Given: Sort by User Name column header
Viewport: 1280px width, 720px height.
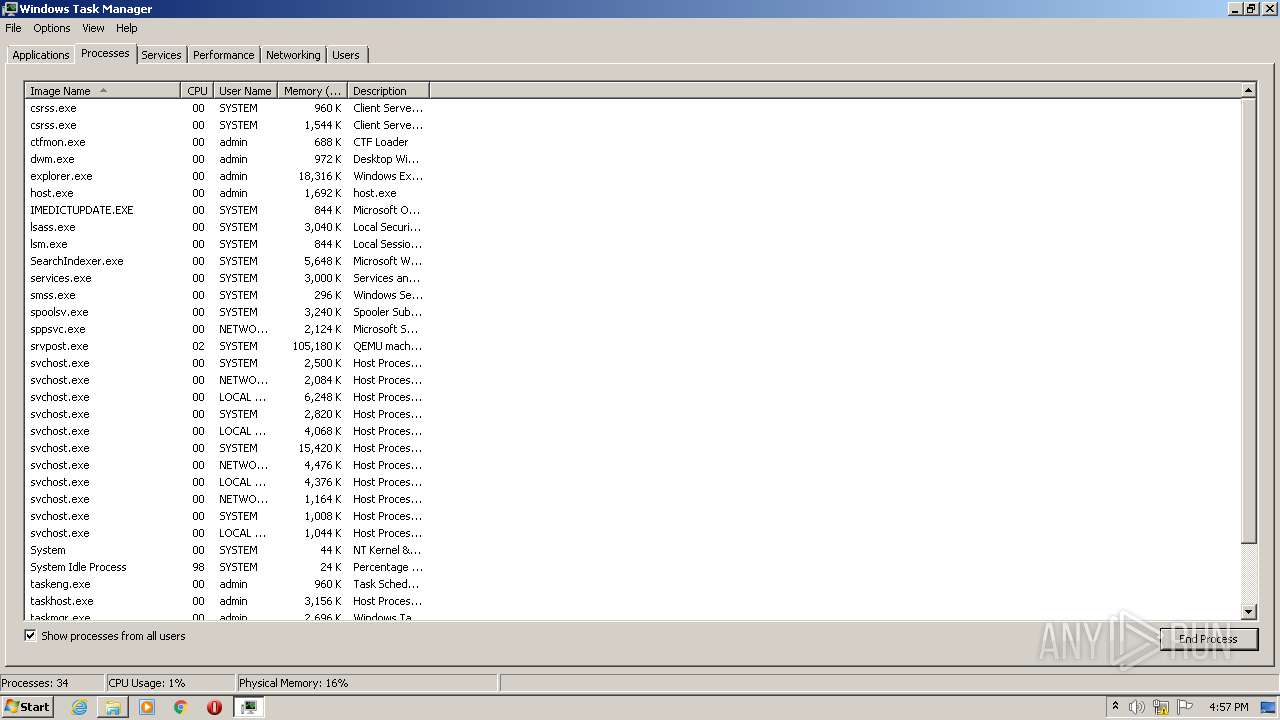Looking at the screenshot, I should 245,90.
